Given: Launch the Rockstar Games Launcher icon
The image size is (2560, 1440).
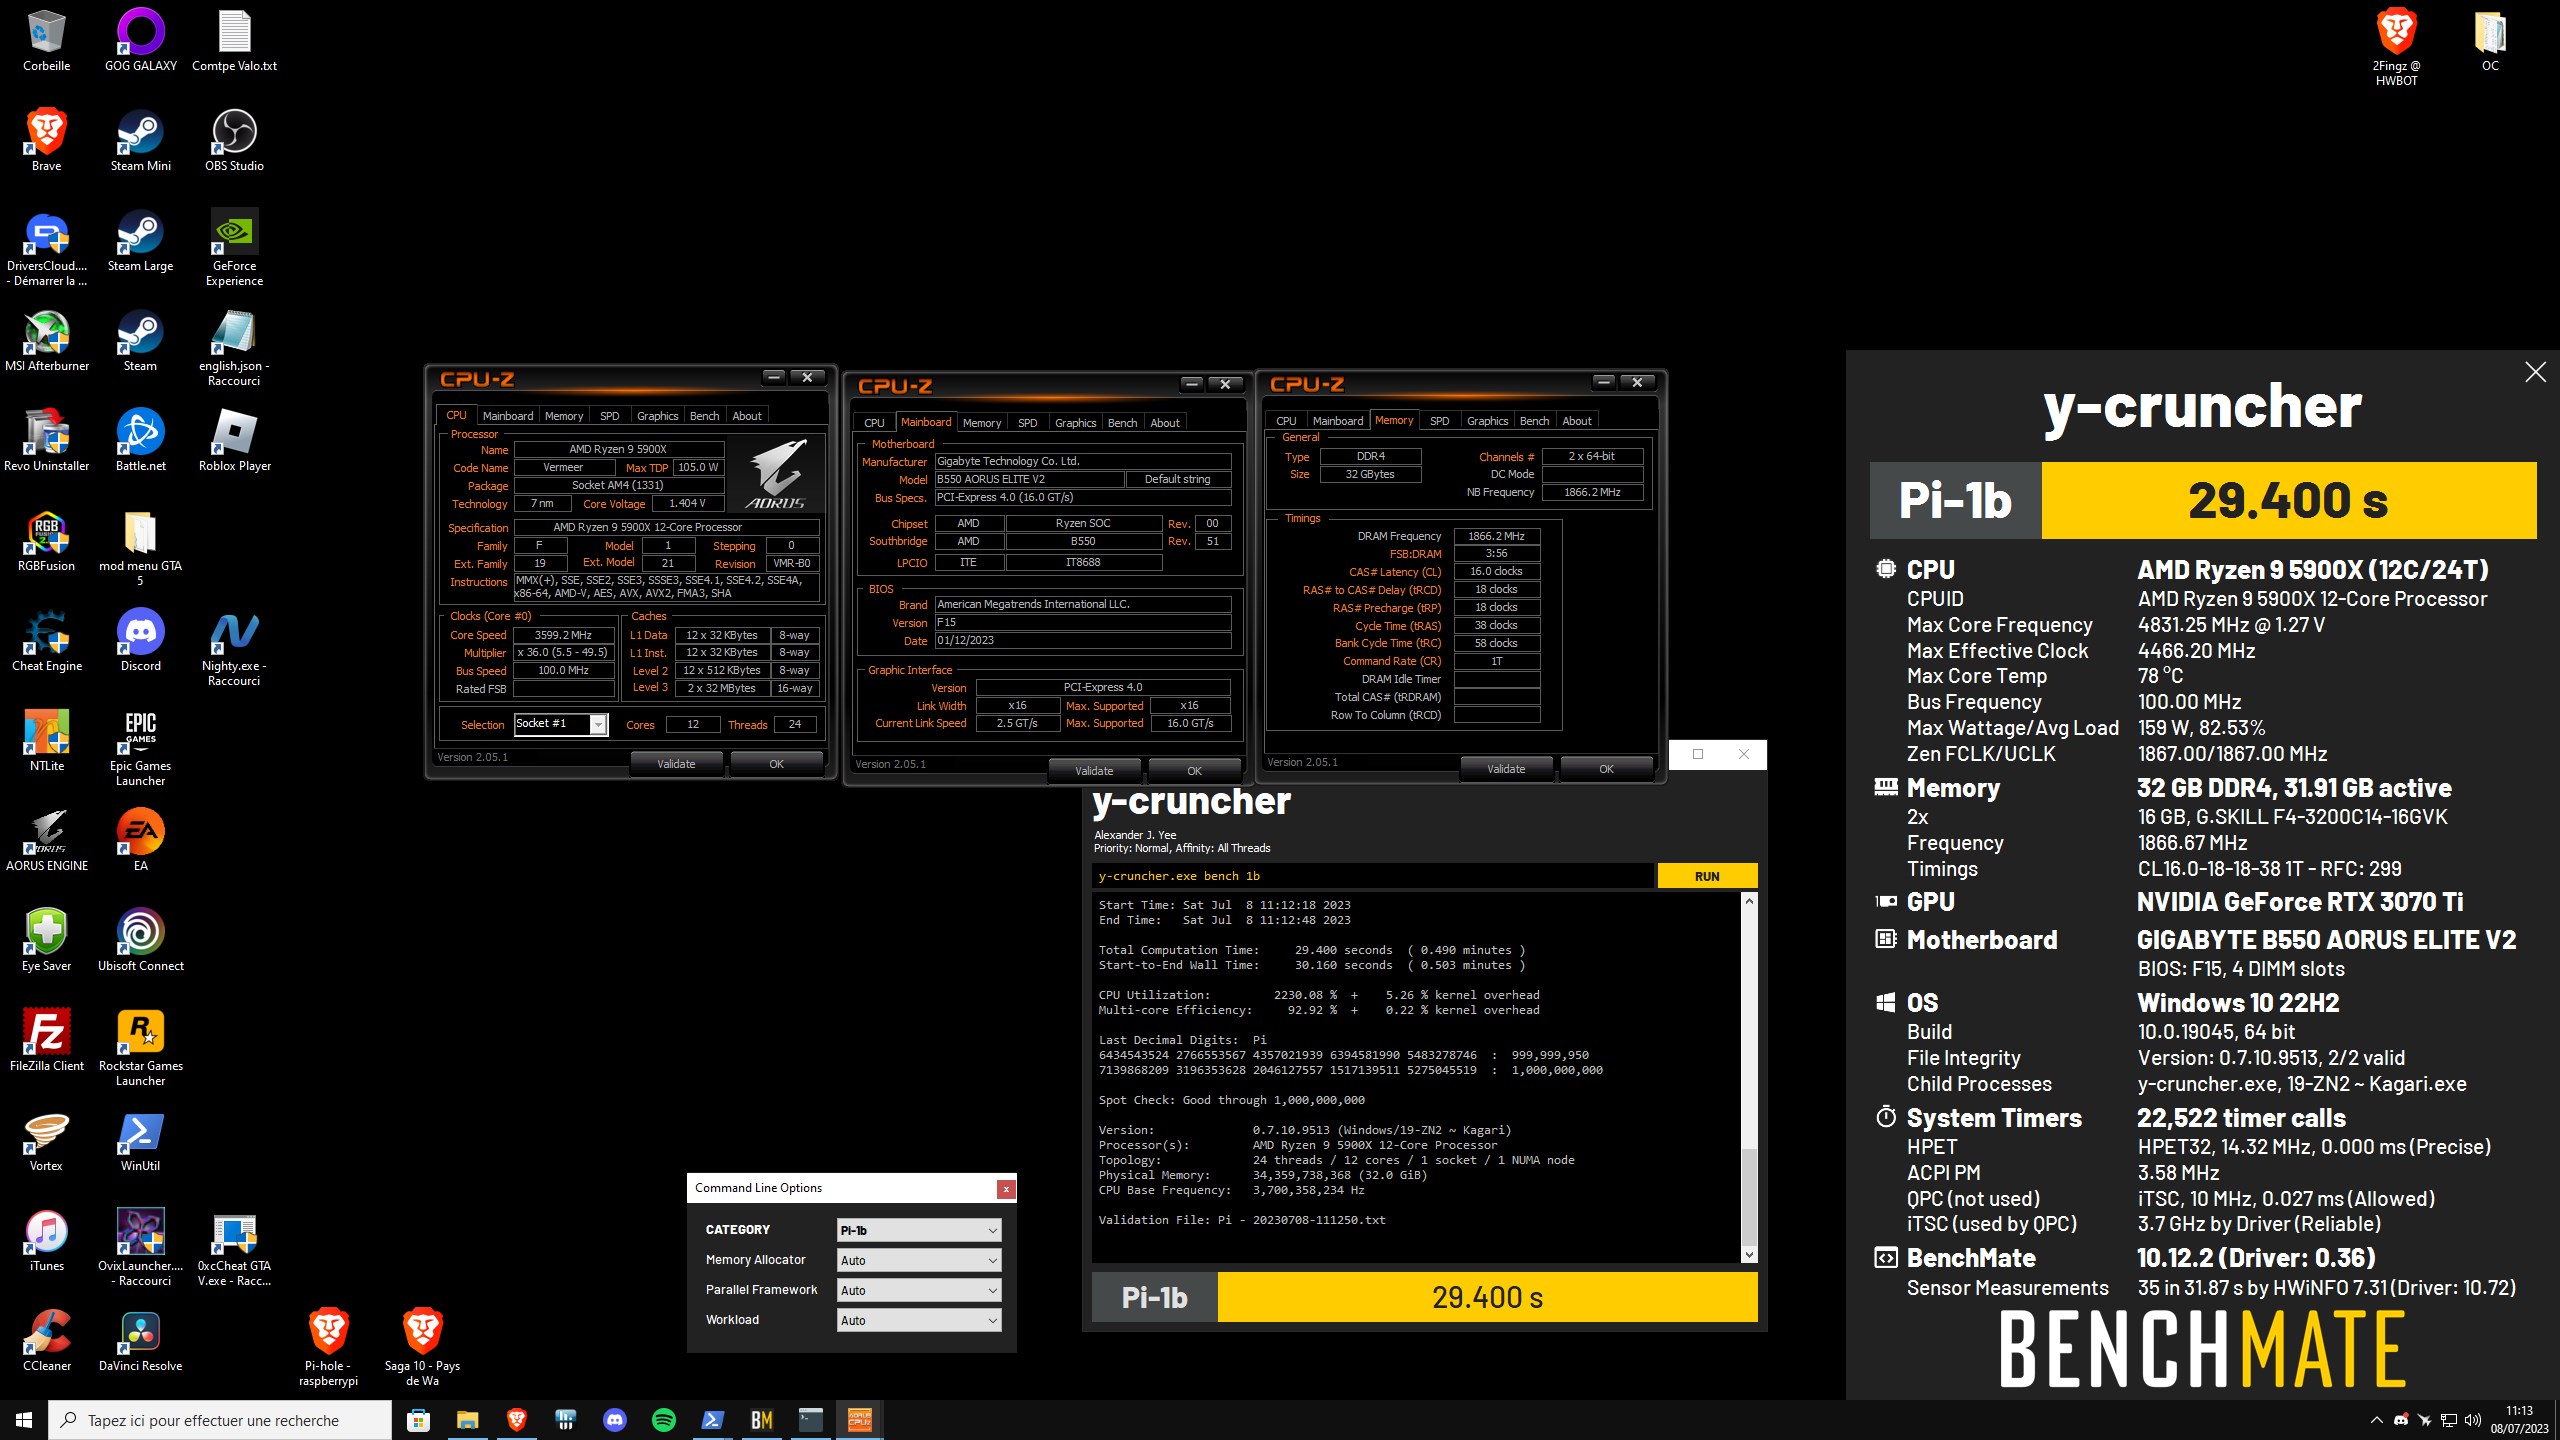Looking at the screenshot, I should [140, 1047].
